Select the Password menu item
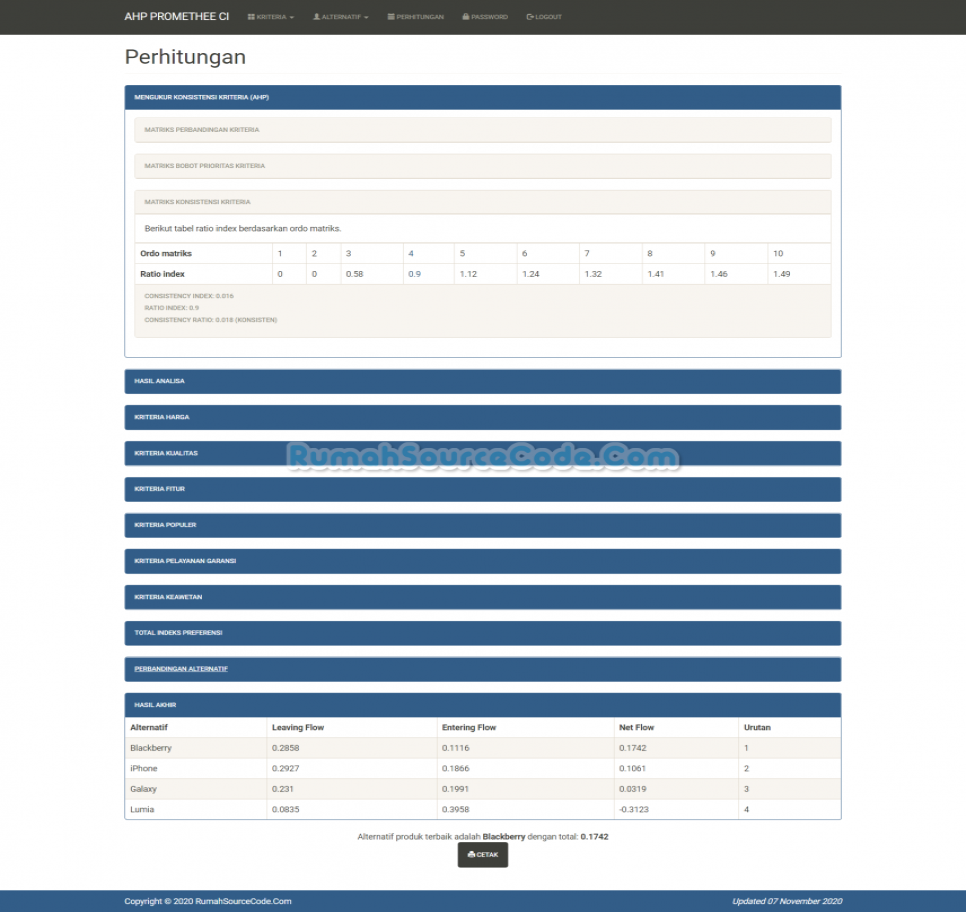This screenshot has width=966, height=912. click(x=489, y=17)
